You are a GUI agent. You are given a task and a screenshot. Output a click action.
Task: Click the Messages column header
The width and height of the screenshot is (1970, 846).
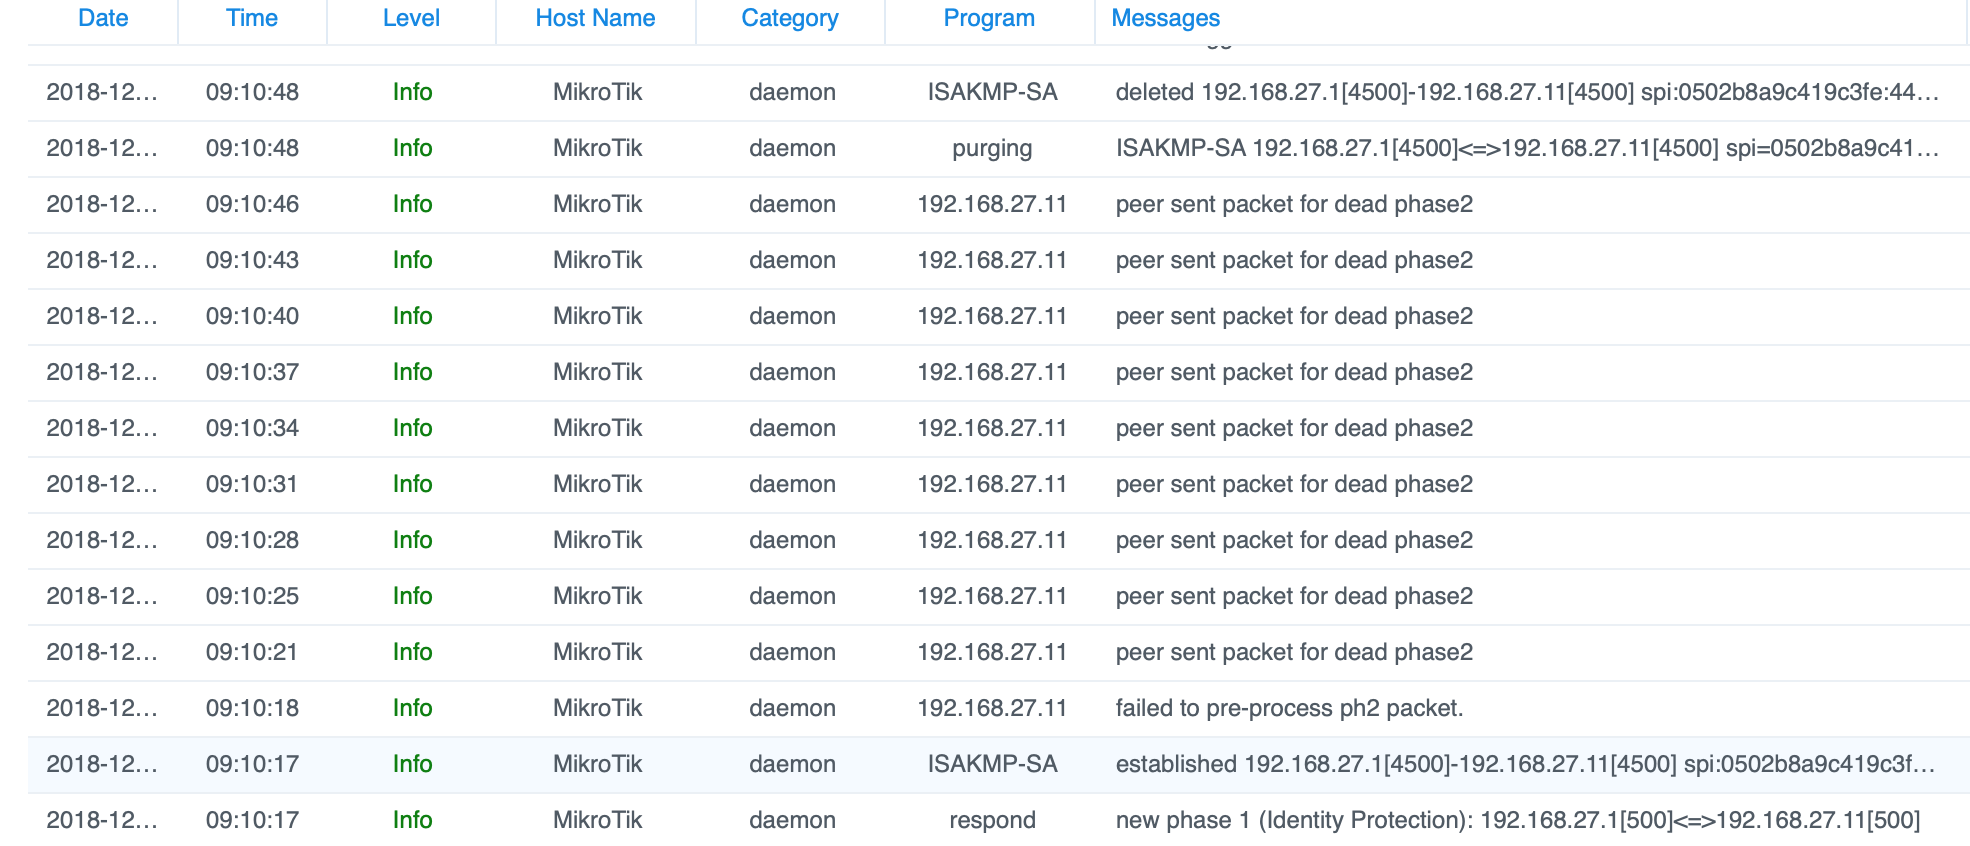click(x=1166, y=18)
